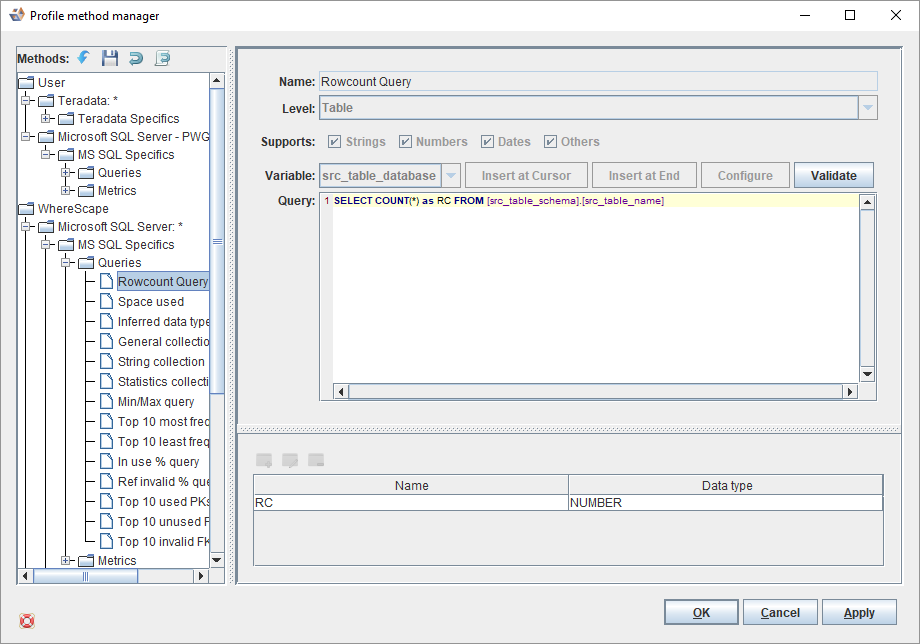Select the Top 10 unused method

point(163,521)
